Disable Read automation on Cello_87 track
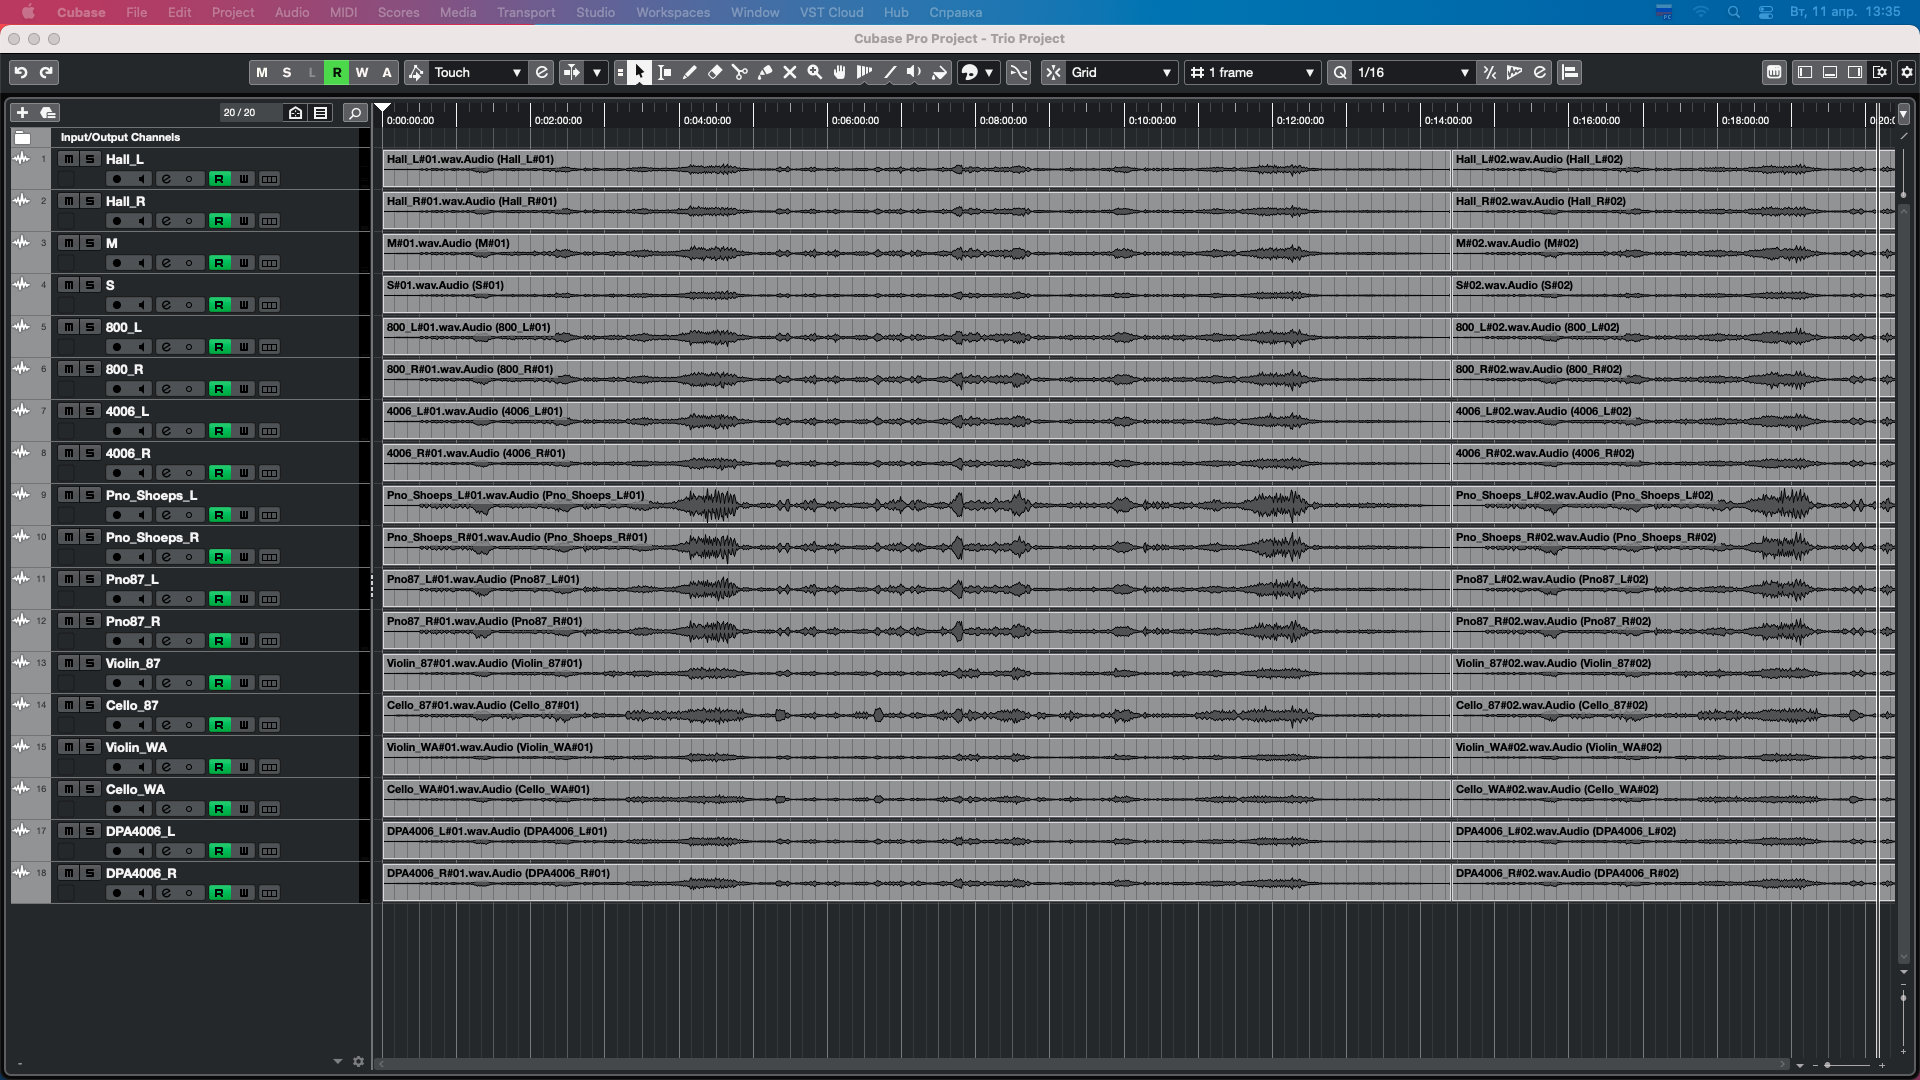The width and height of the screenshot is (1920, 1080). (219, 725)
